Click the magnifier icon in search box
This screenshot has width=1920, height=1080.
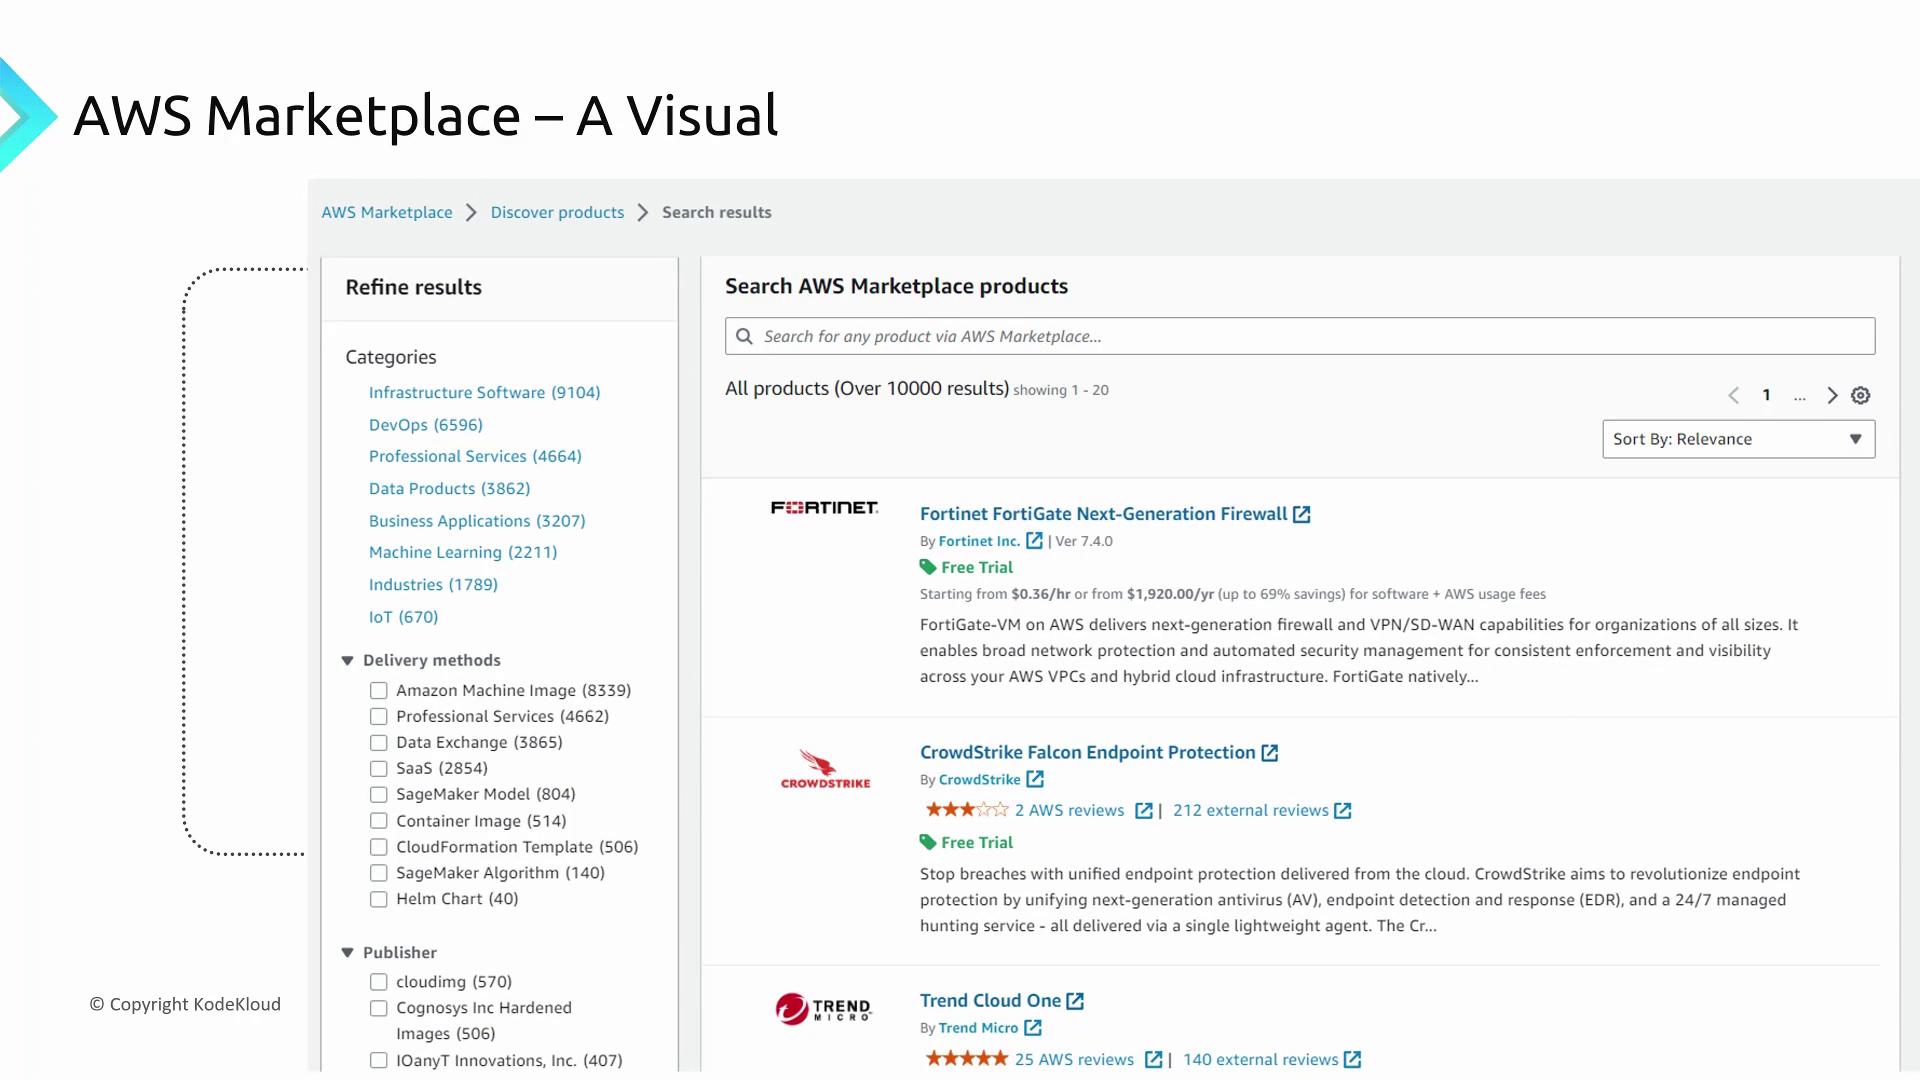click(x=744, y=336)
